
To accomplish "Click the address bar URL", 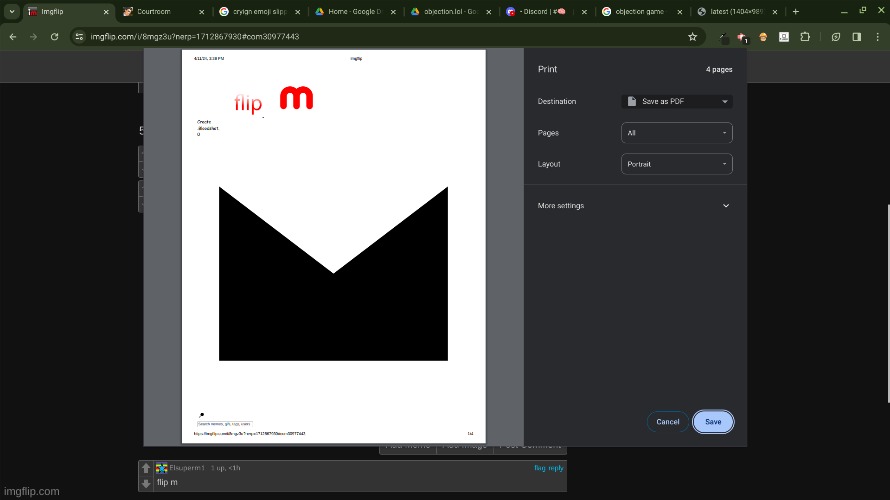I will 195,37.
